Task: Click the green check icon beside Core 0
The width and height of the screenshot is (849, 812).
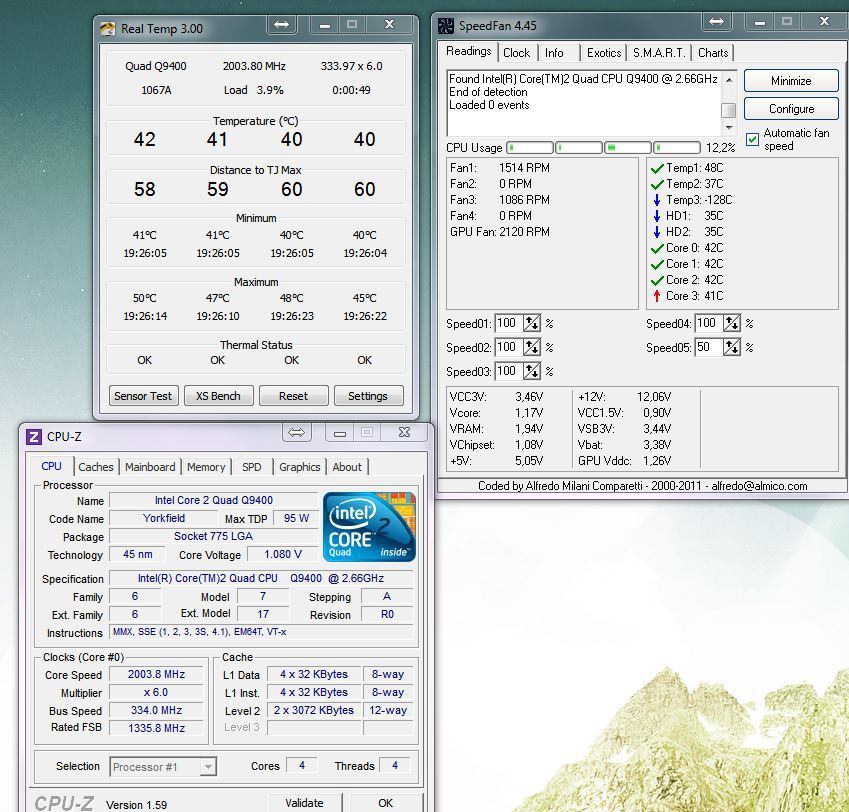Action: point(657,248)
